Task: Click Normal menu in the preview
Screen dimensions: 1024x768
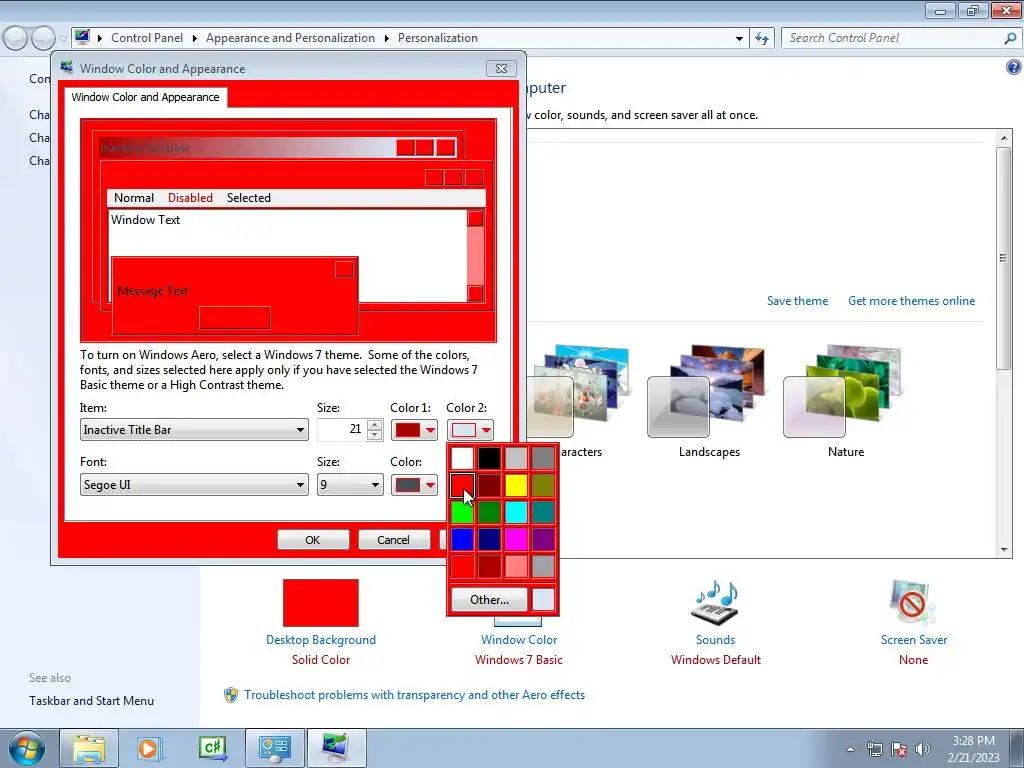Action: [134, 198]
